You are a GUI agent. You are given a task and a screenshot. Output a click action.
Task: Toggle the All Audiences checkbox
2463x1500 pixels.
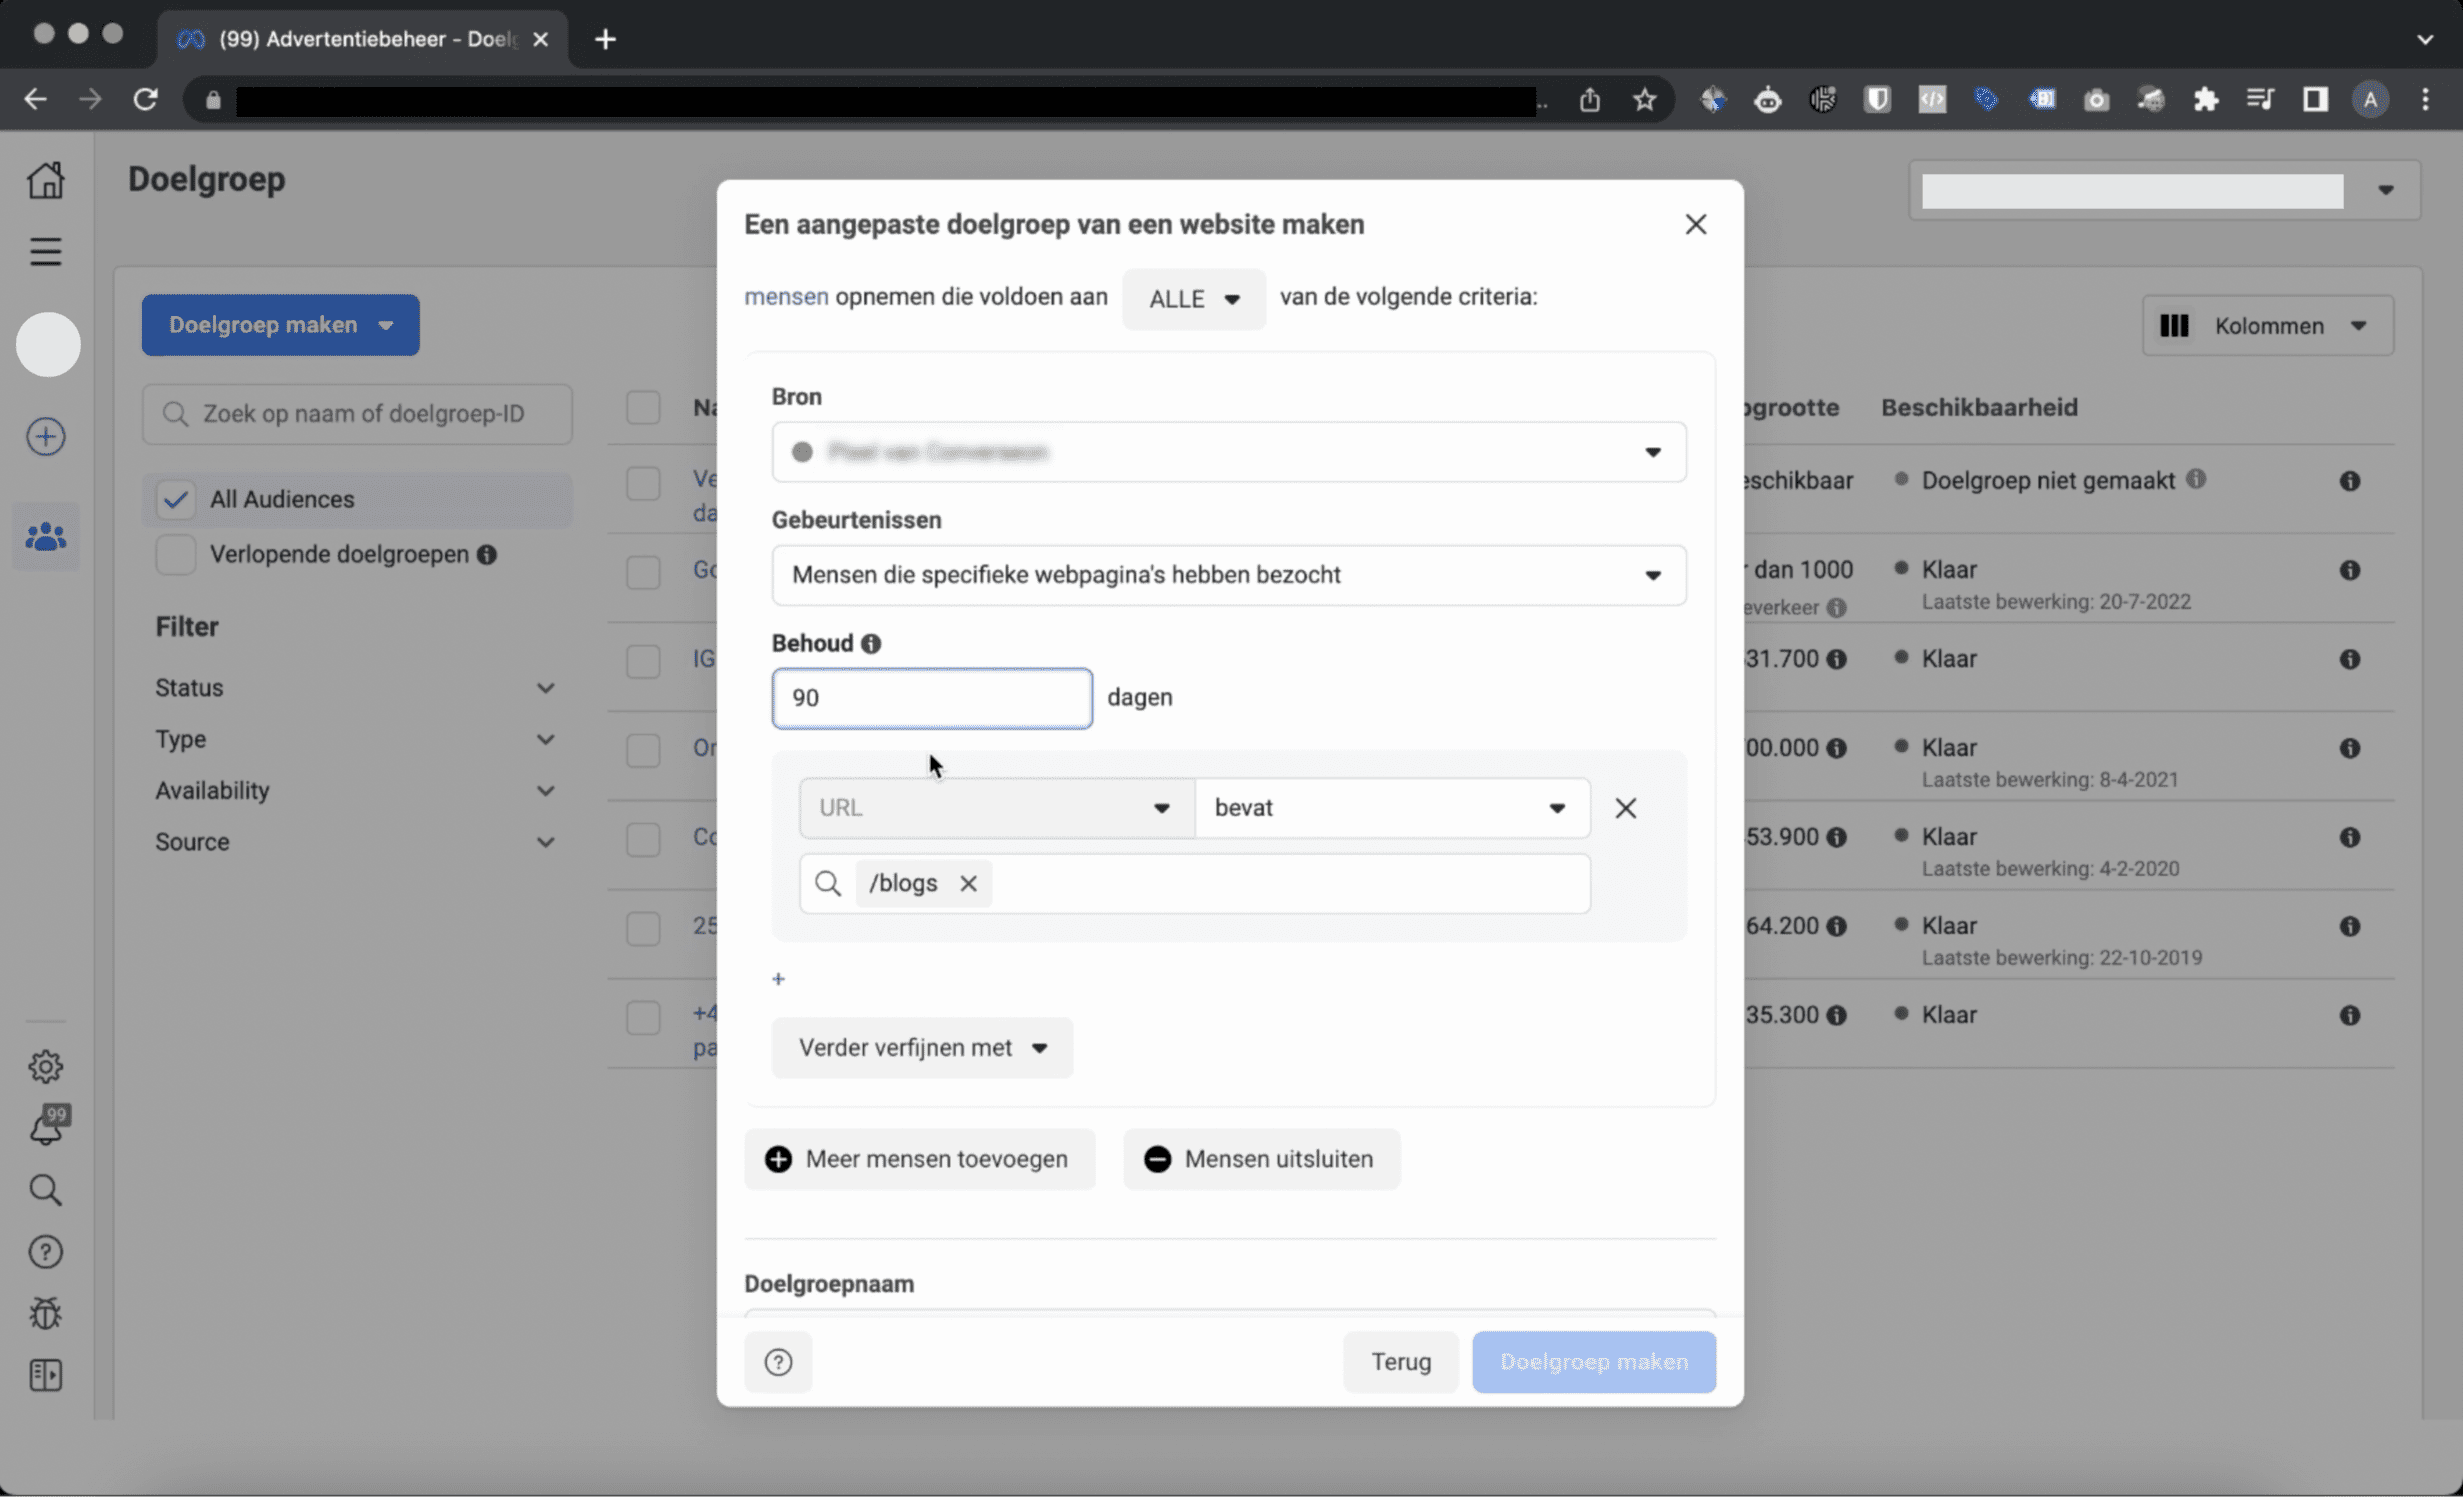coord(176,499)
